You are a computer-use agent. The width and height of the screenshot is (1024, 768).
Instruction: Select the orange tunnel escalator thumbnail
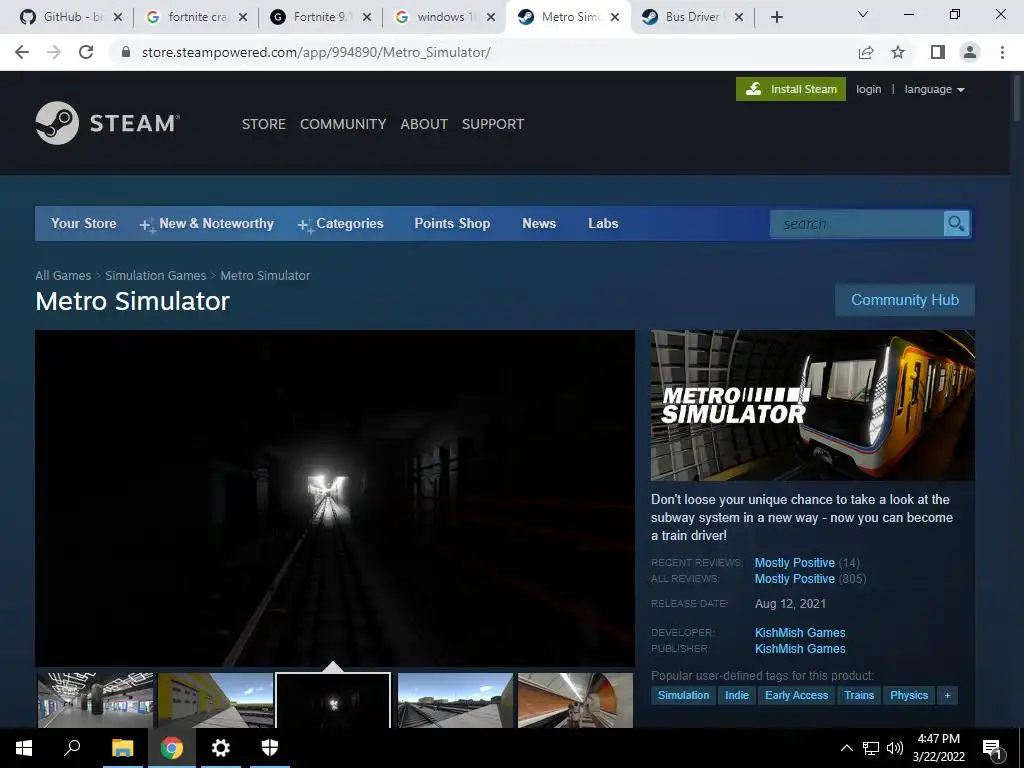[575, 700]
